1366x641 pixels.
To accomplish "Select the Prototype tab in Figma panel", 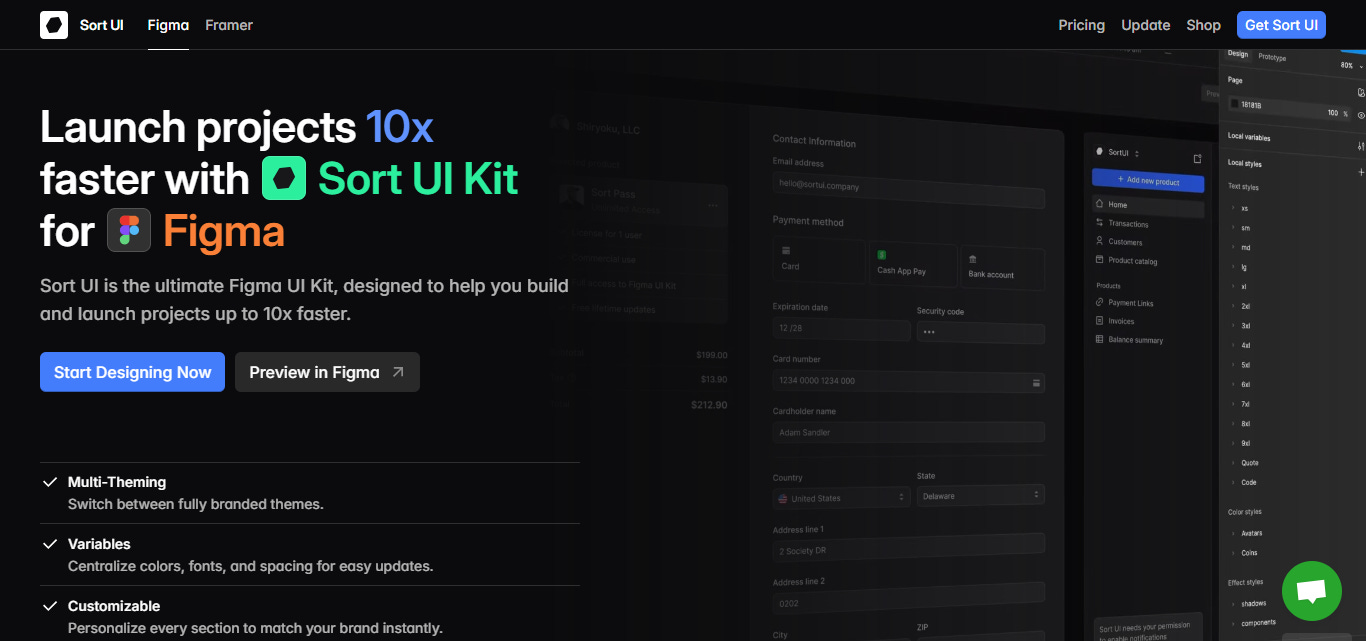I will coord(1272,57).
